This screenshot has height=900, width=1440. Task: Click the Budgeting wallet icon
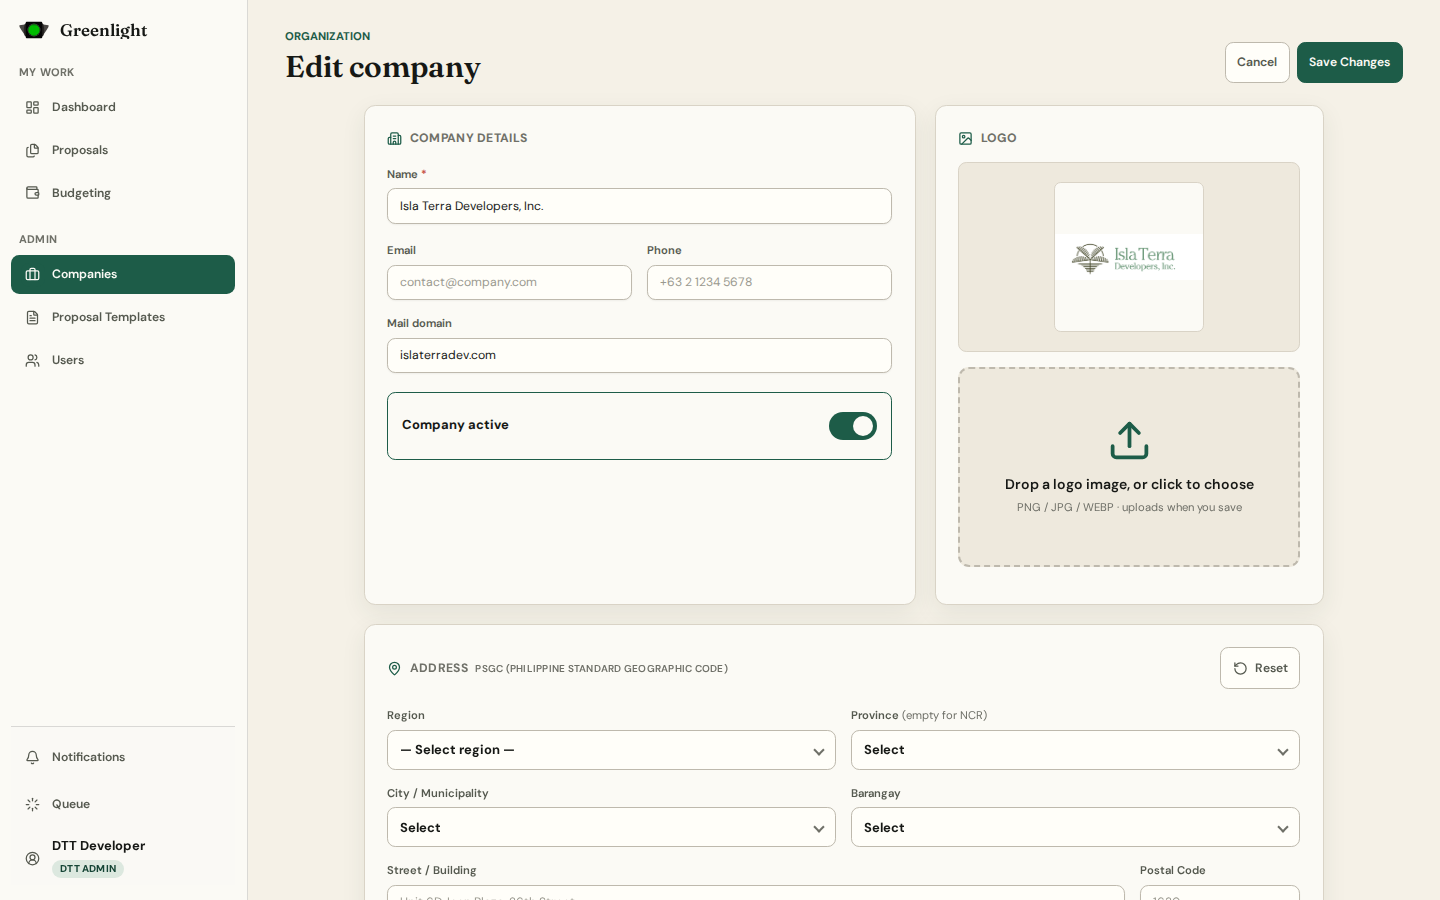(33, 193)
